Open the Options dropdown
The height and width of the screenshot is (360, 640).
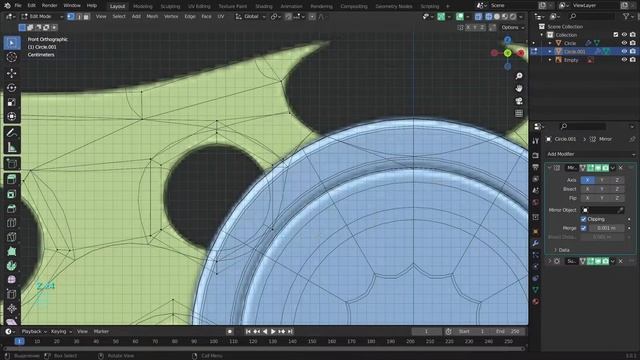[512, 27]
